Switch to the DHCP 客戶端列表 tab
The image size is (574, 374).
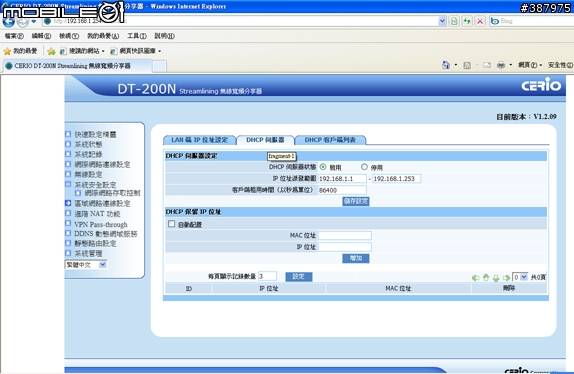[x=330, y=140]
